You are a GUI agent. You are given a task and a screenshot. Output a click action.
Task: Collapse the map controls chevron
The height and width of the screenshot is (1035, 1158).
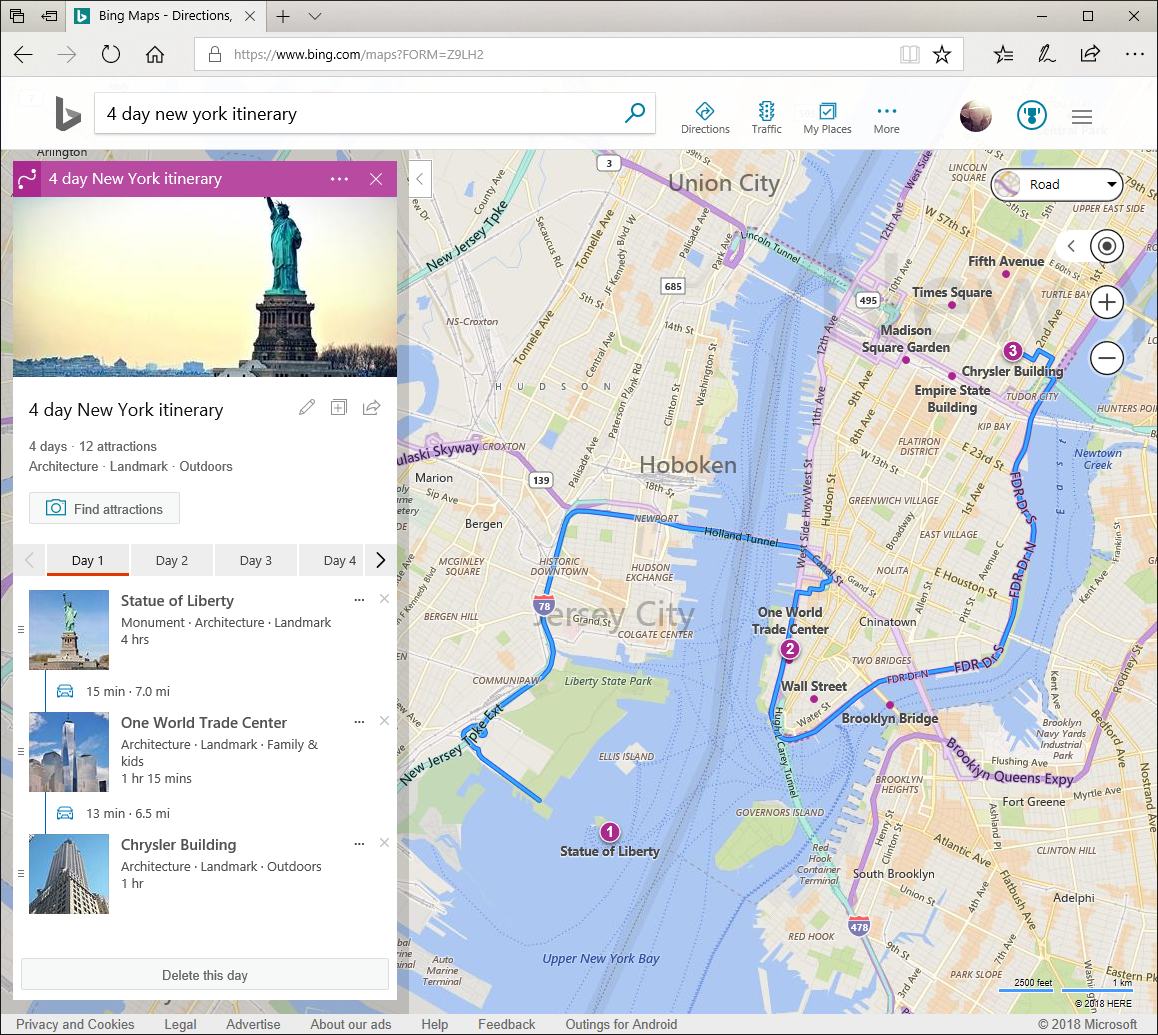point(1072,246)
